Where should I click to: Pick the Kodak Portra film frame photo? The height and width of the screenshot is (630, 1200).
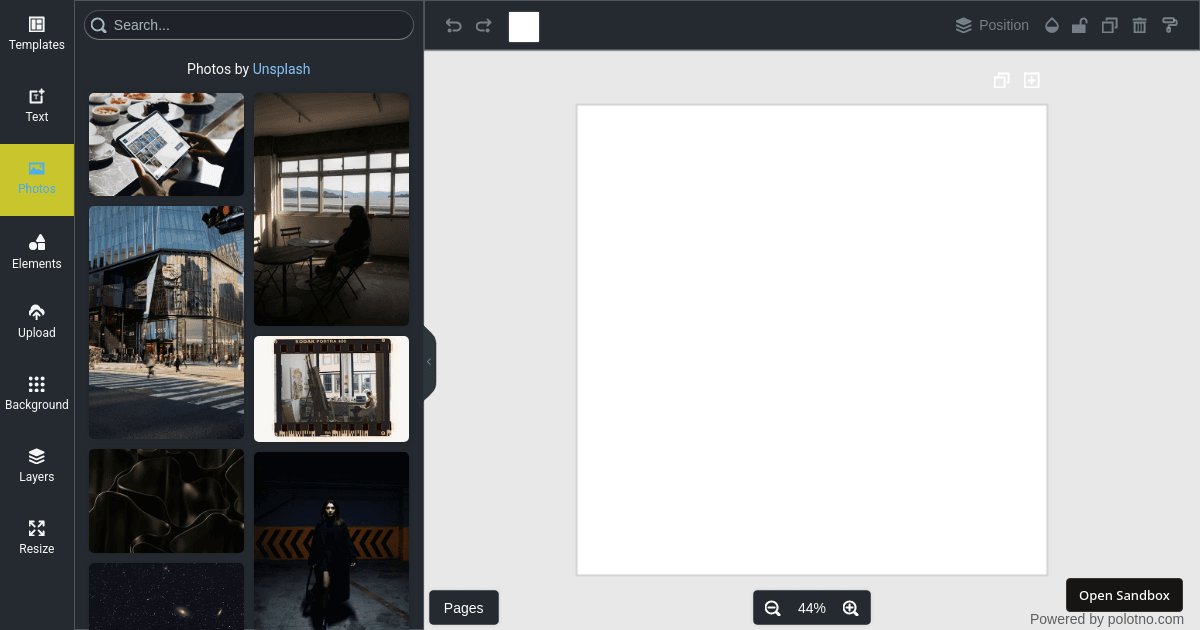click(x=331, y=389)
